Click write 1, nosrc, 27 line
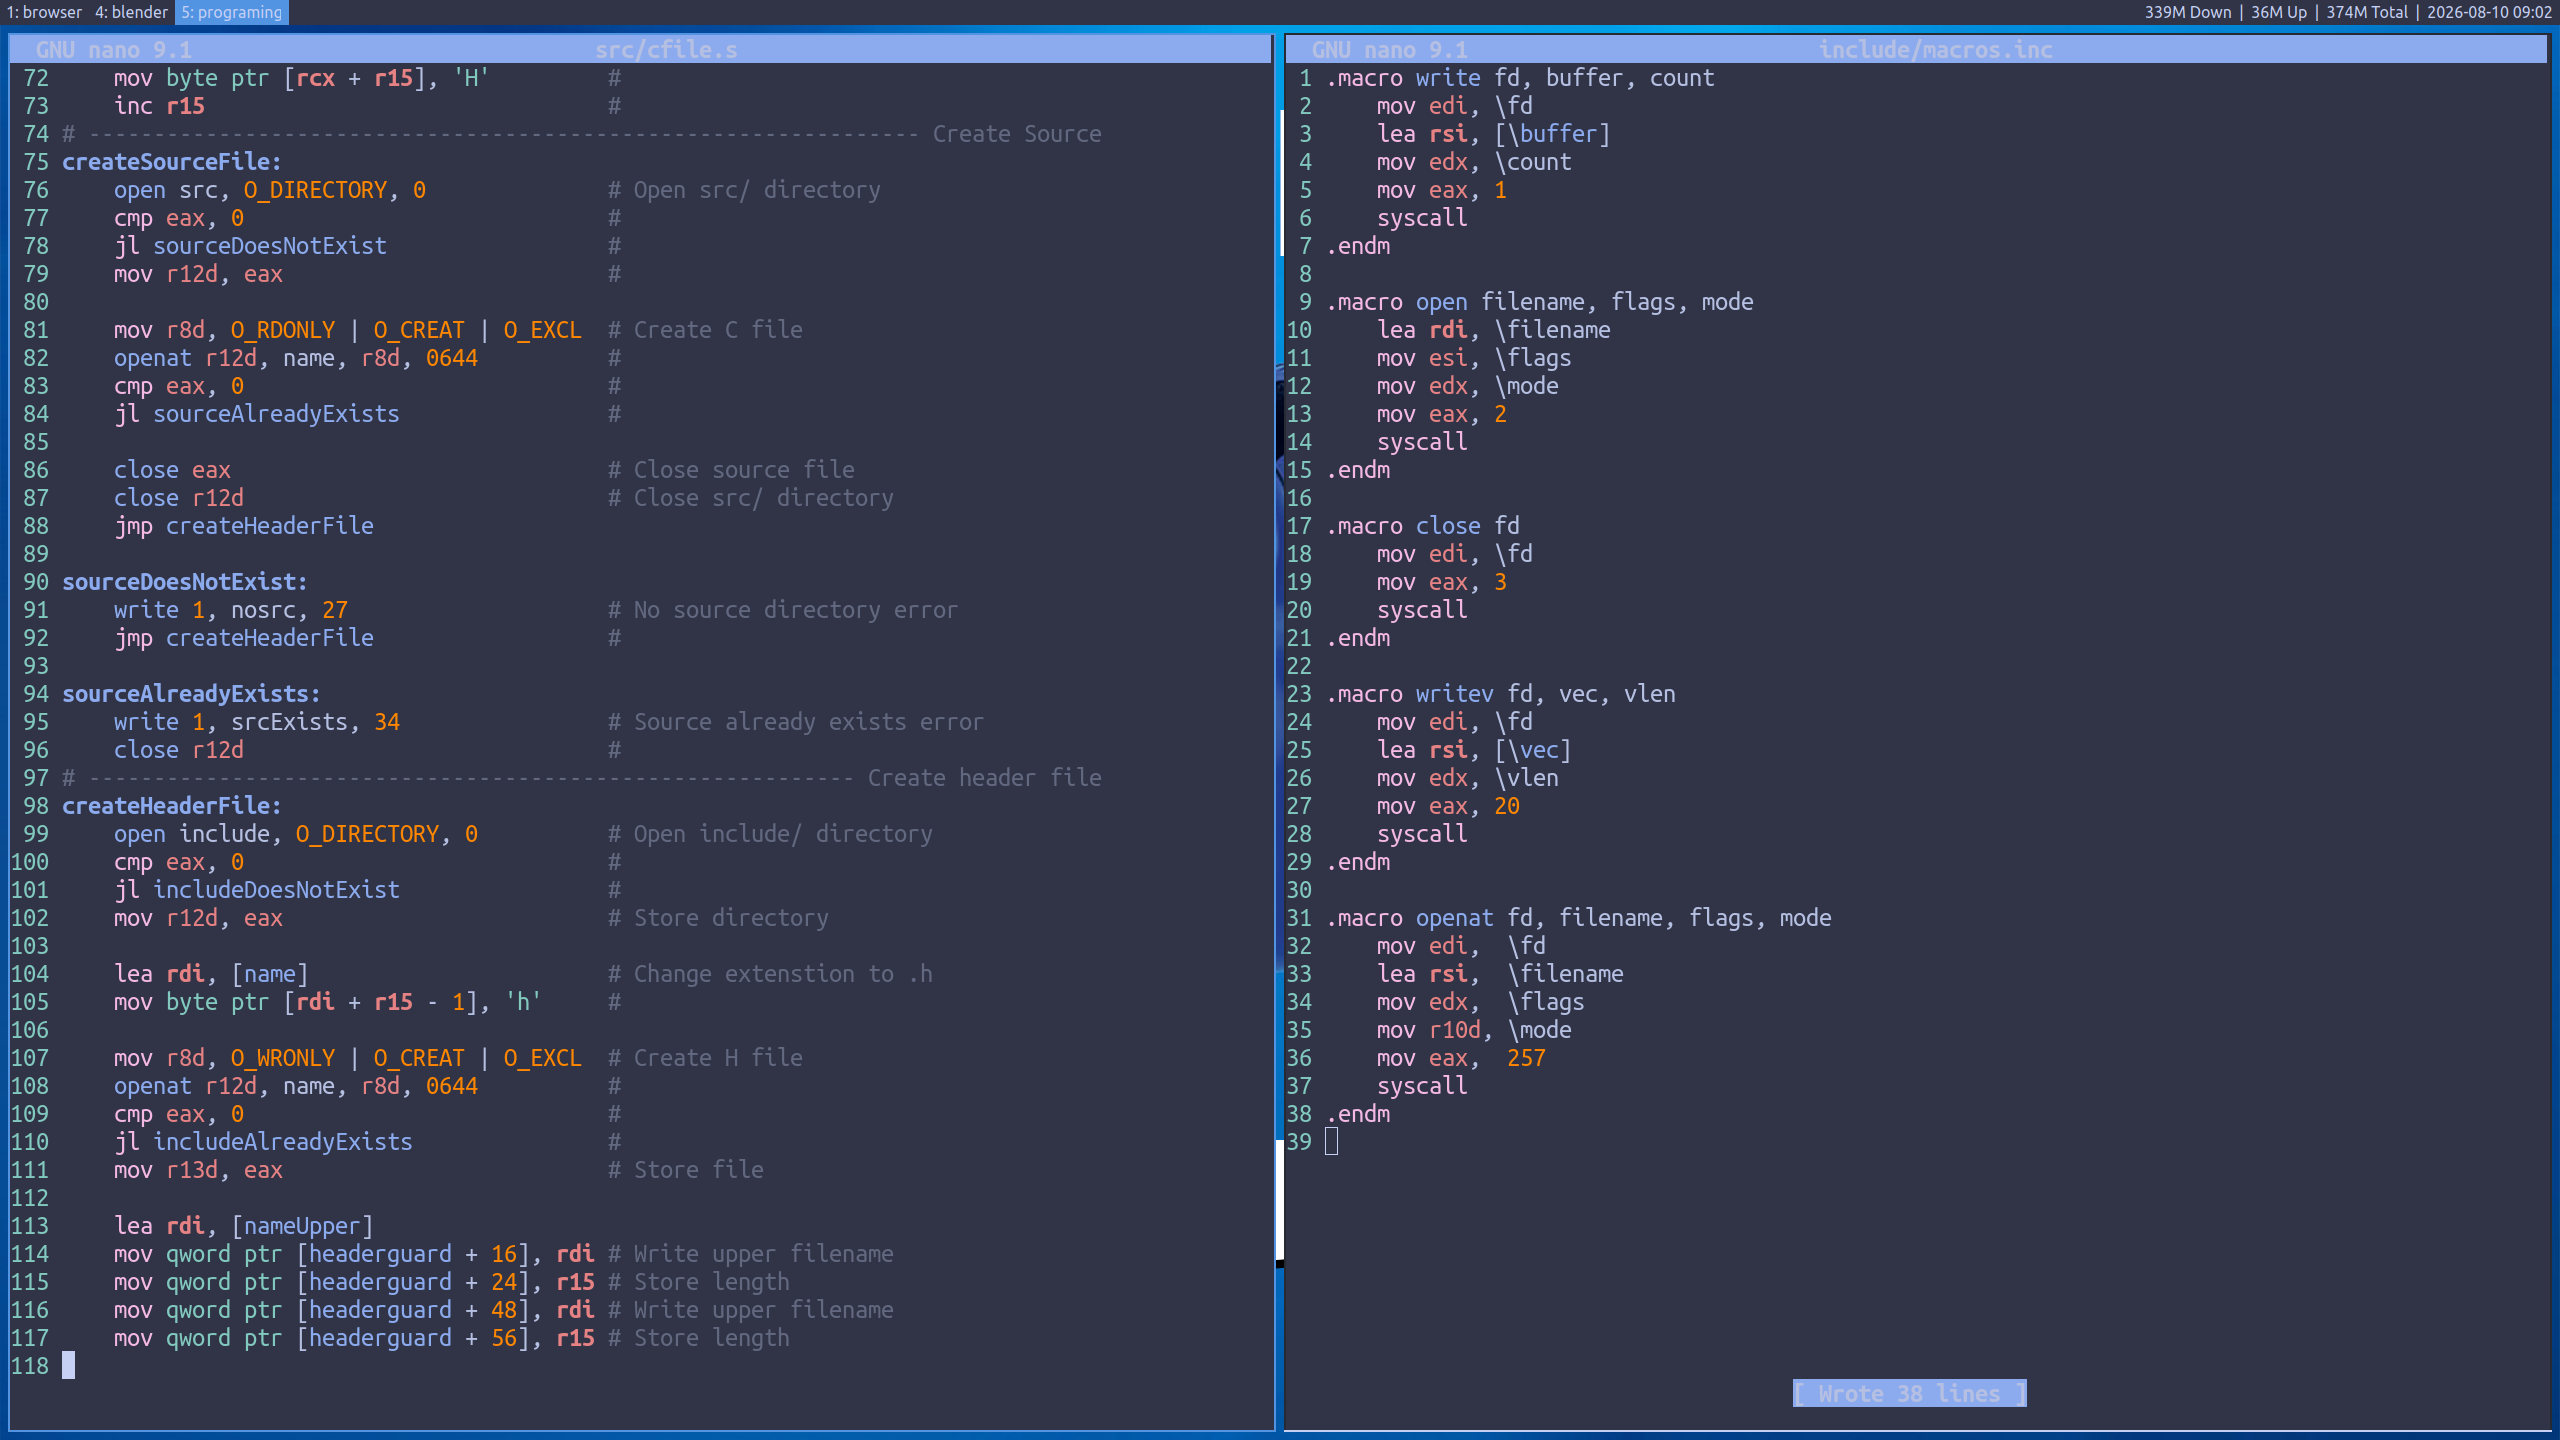2560x1440 pixels. (230, 610)
